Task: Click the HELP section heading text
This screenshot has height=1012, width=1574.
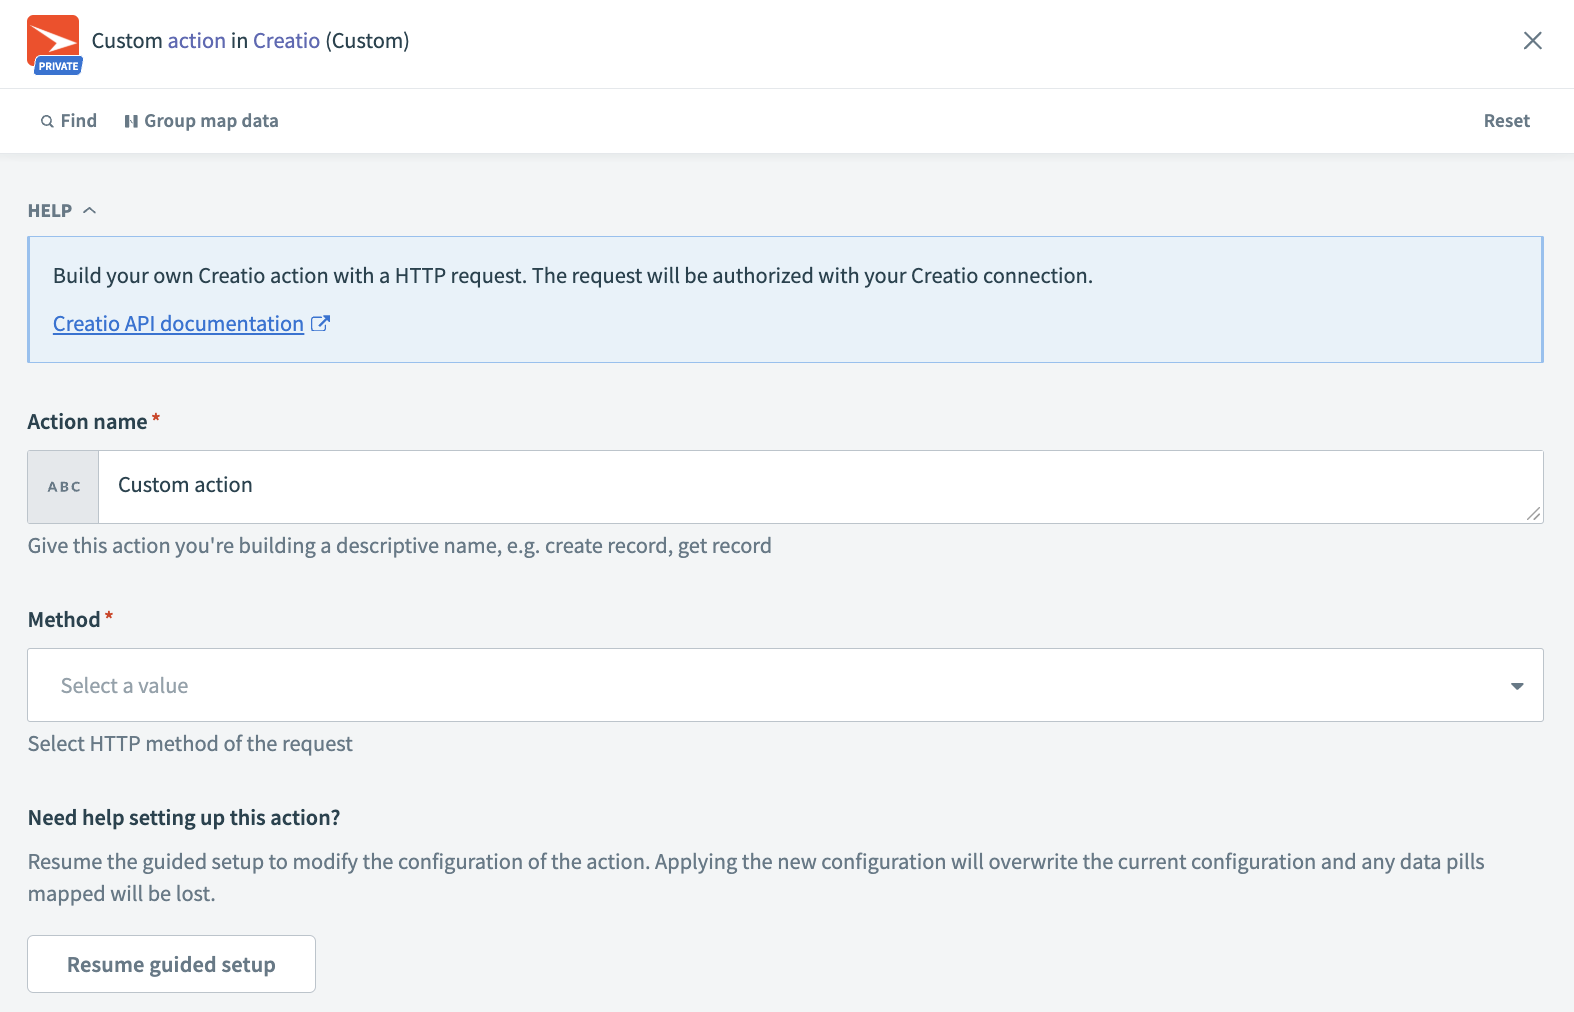Action: coord(50,211)
